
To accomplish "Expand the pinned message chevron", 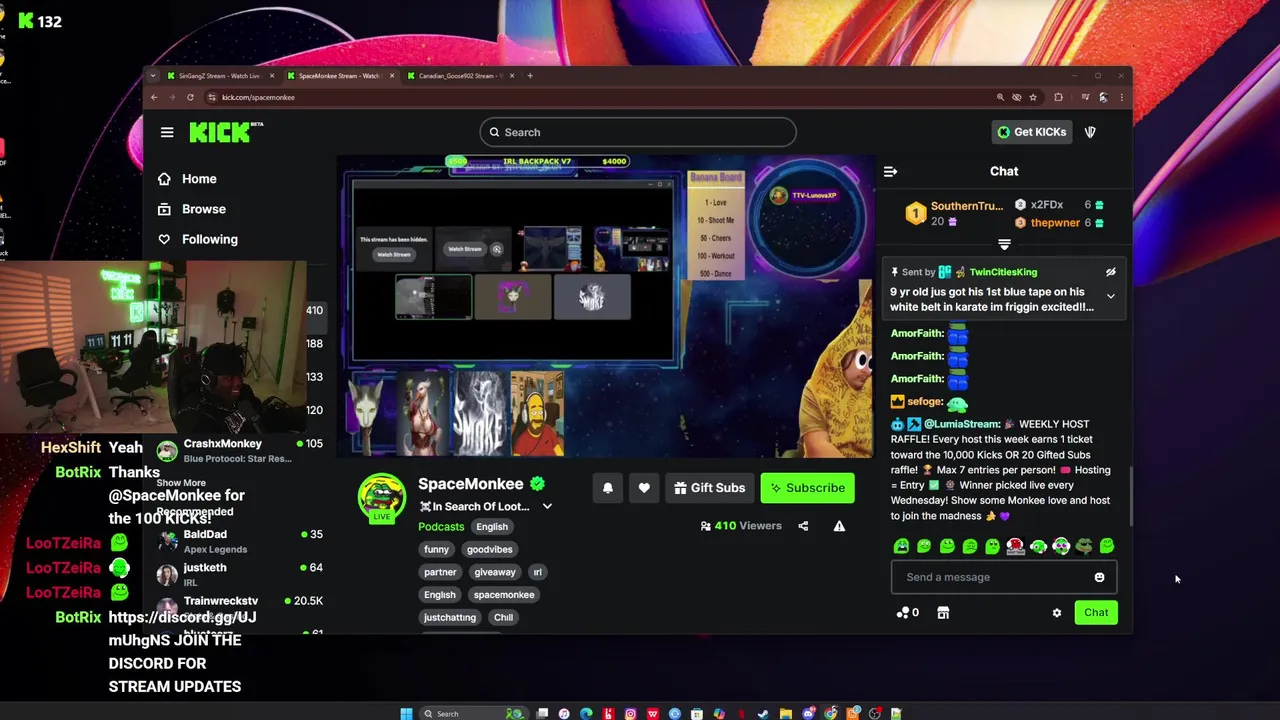I will click(x=1110, y=296).
